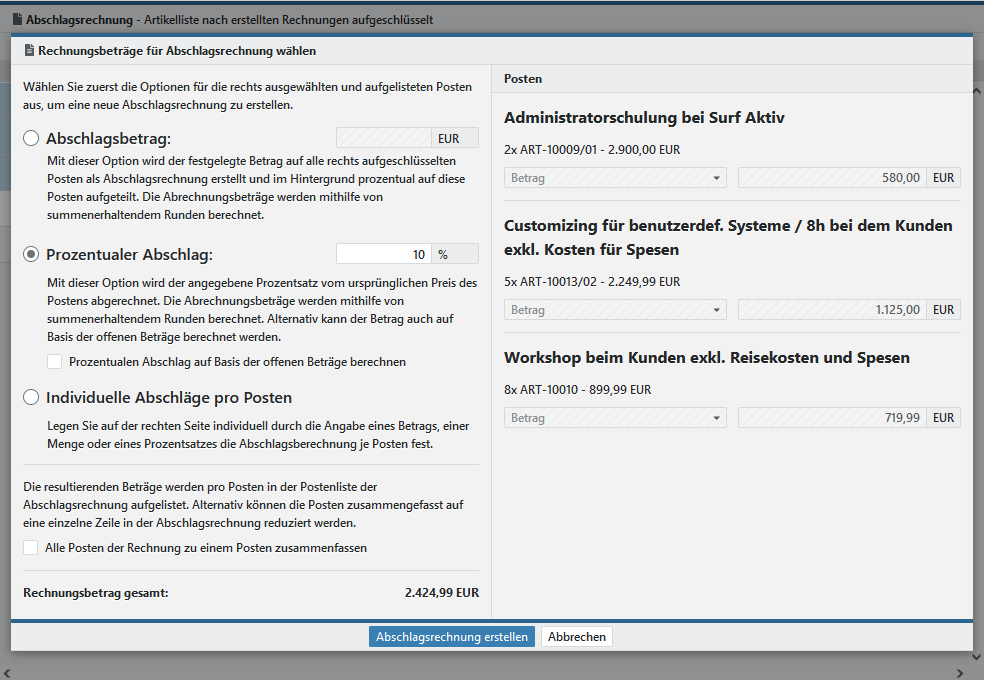This screenshot has width=984, height=680.
Task: Click the left arrow of horizontal scrollbar
Action: 9,672
